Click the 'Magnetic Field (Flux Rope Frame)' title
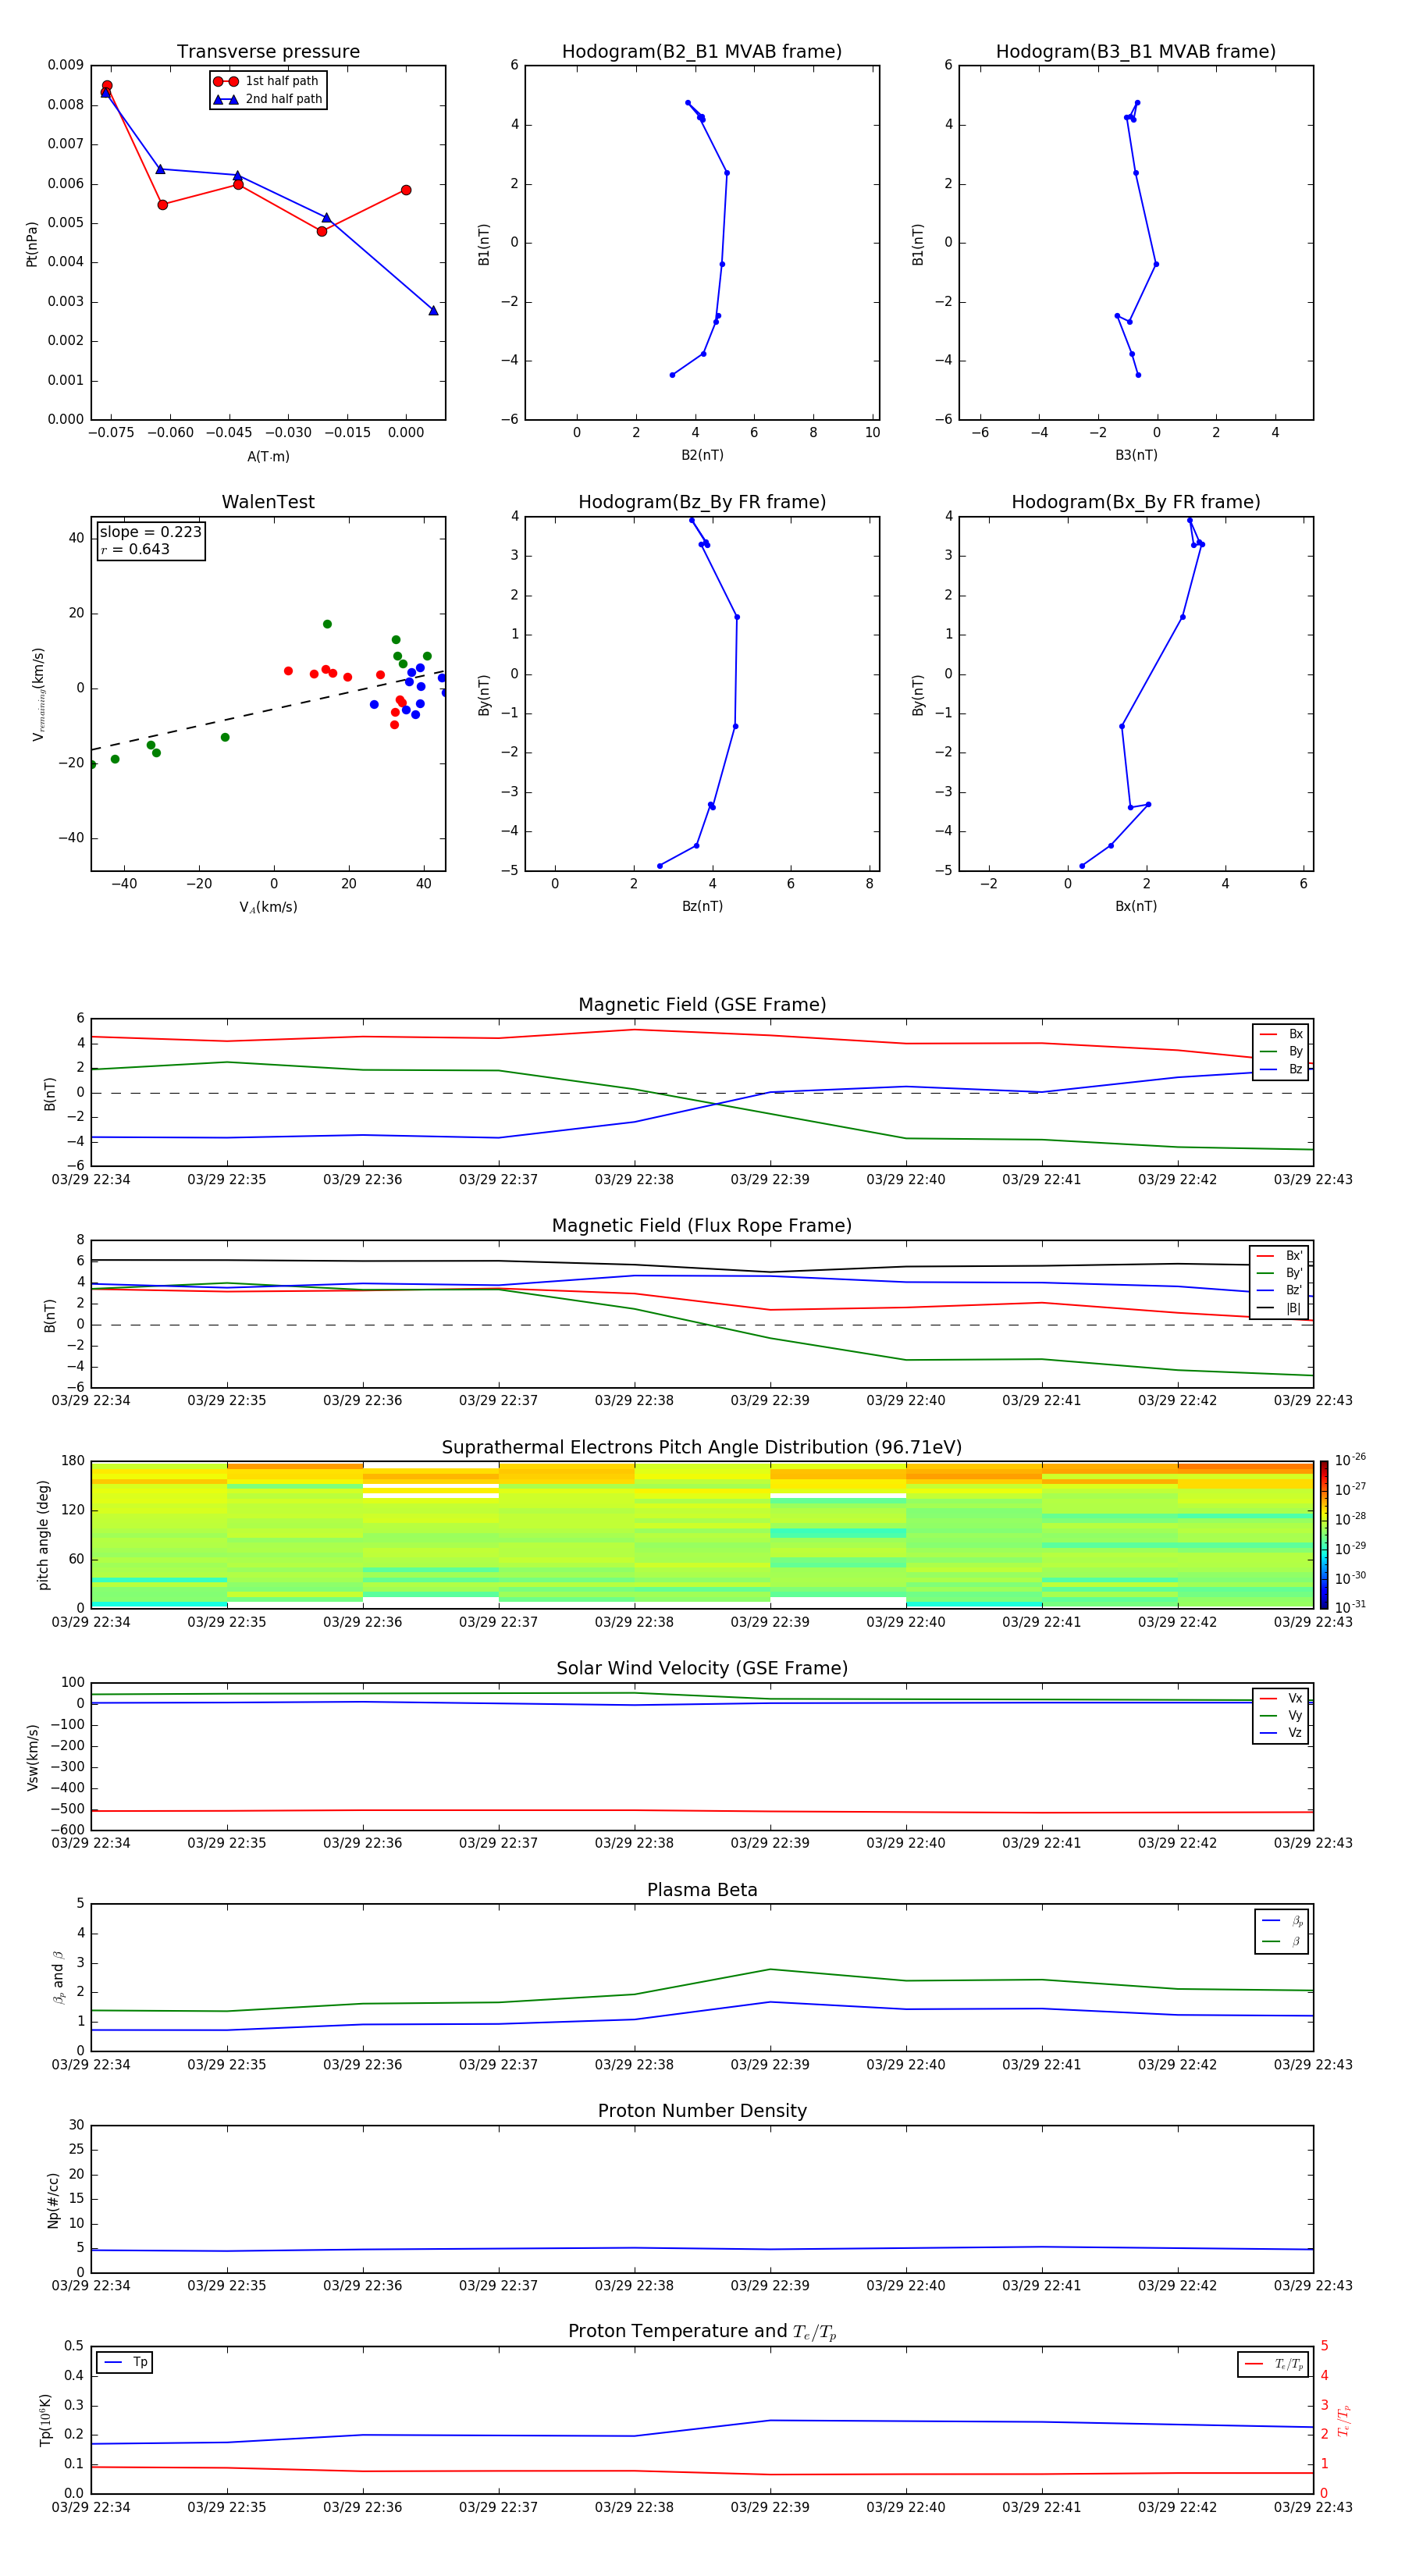 click(x=702, y=1226)
